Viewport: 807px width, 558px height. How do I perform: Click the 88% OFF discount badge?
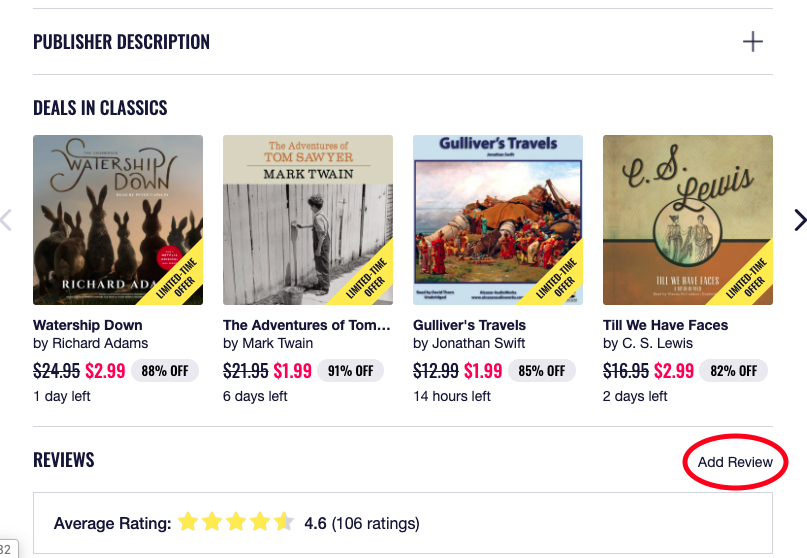coord(166,371)
